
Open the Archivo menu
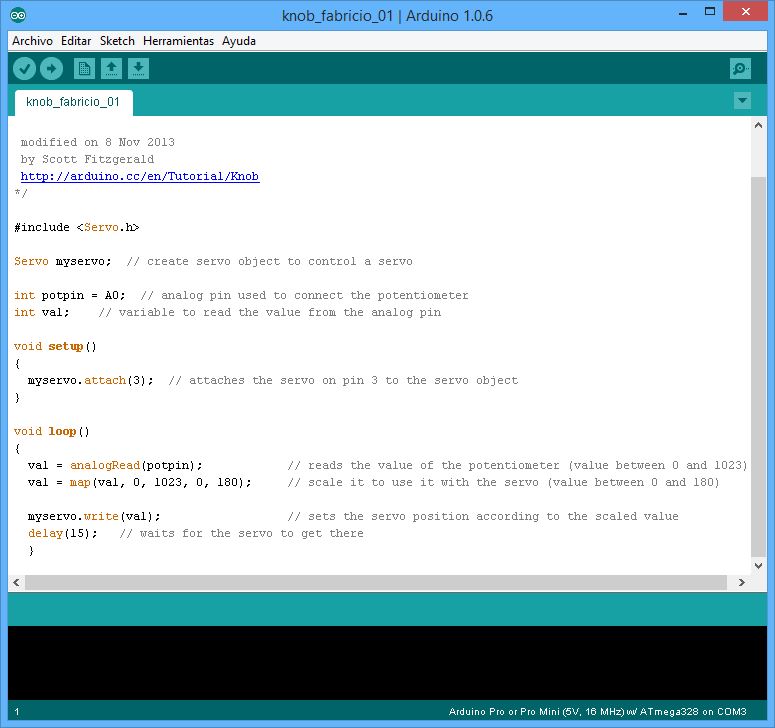[32, 41]
